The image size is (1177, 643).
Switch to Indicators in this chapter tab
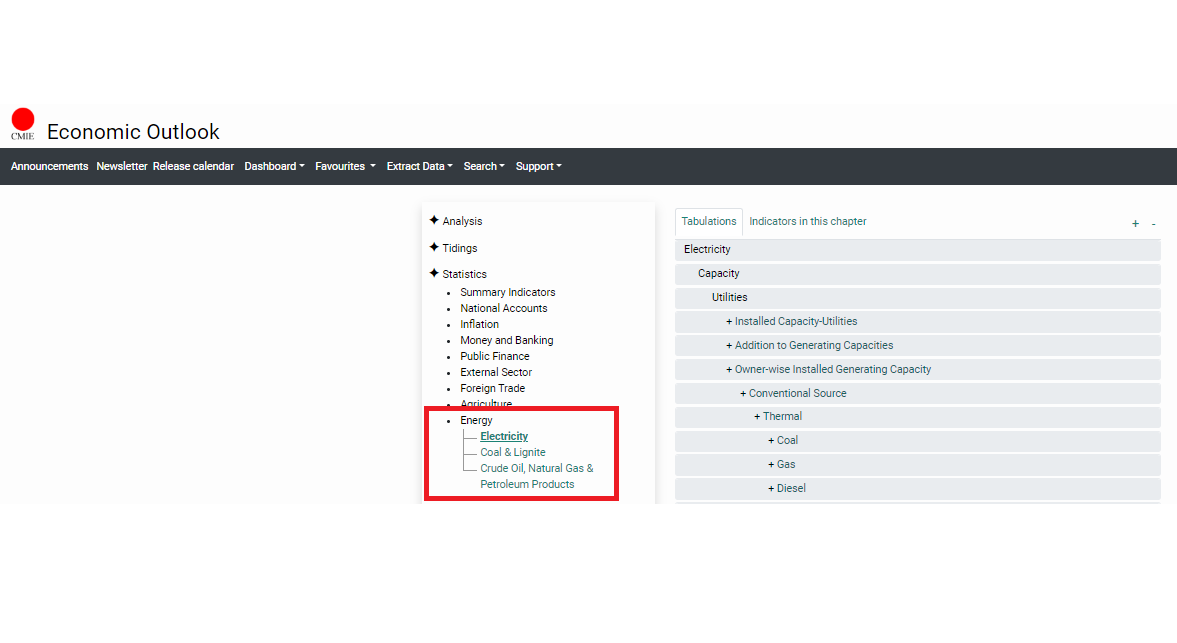[x=807, y=221]
